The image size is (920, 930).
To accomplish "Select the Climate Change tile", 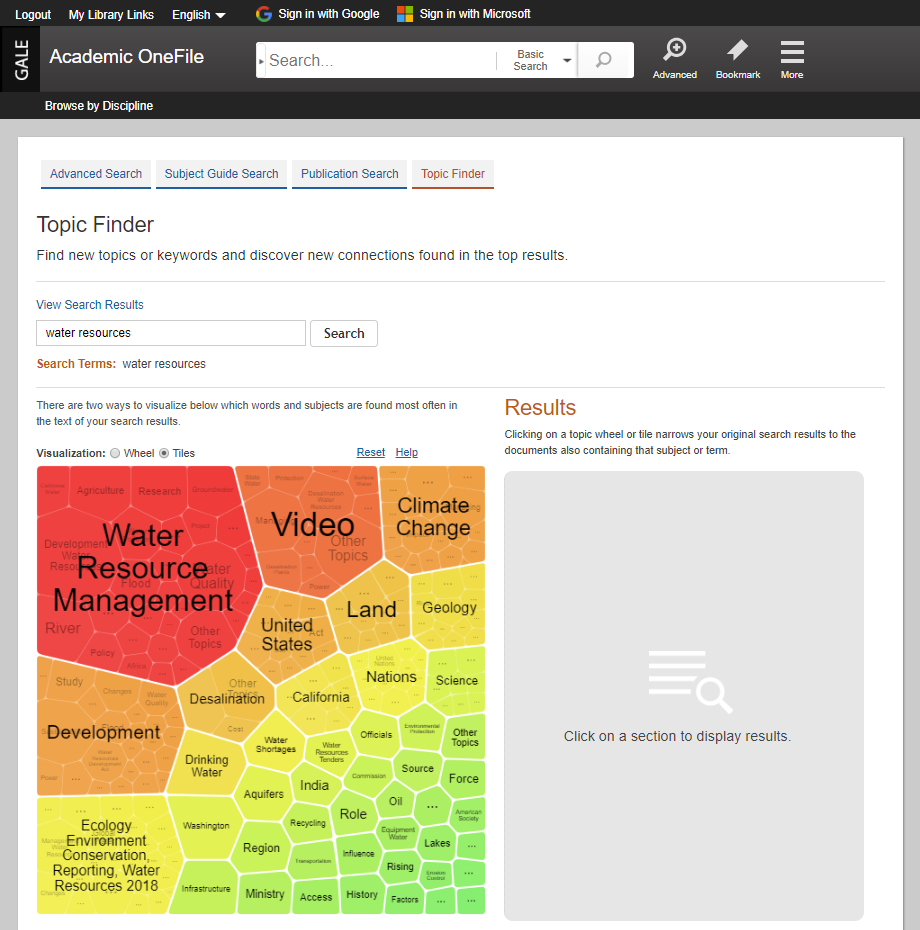I will [433, 517].
